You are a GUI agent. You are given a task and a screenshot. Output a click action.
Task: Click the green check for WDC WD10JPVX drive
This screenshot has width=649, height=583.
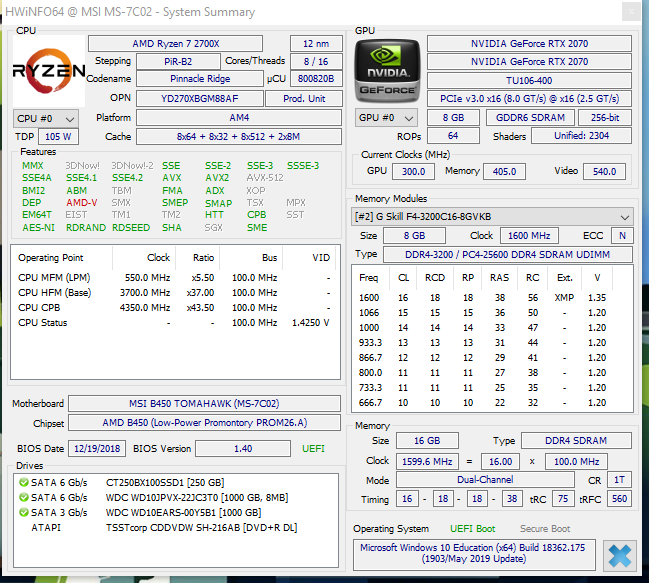click(x=24, y=497)
